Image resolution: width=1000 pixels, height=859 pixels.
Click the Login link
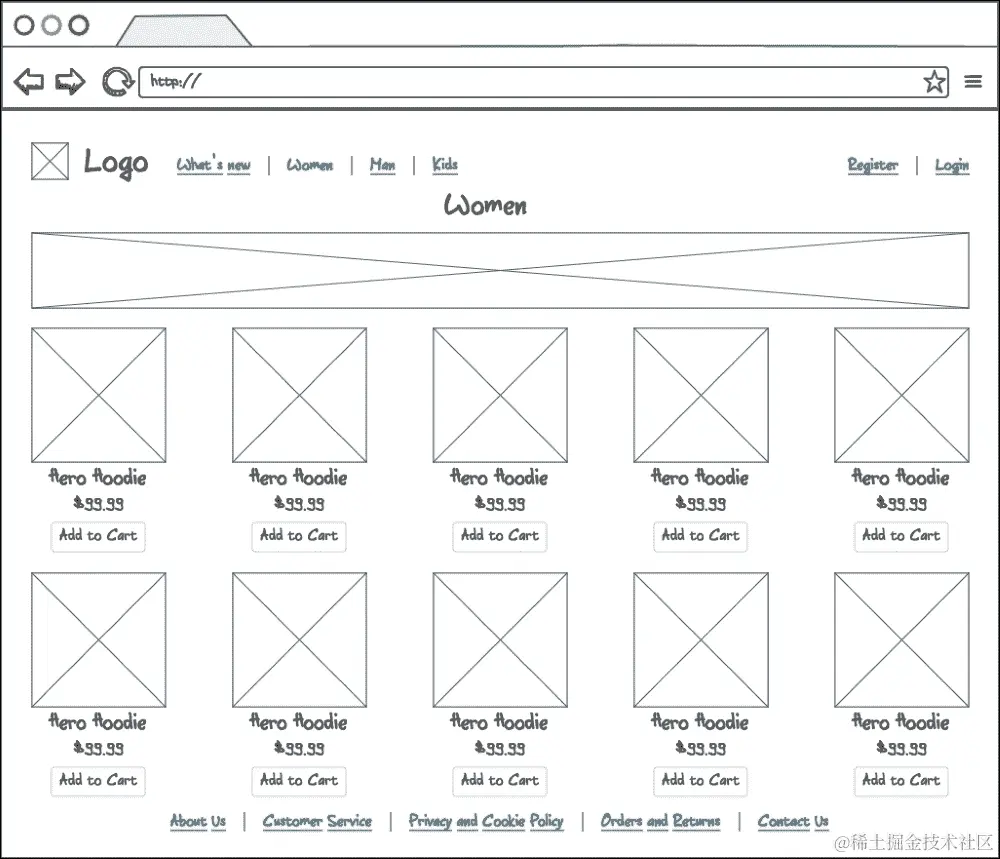click(952, 165)
